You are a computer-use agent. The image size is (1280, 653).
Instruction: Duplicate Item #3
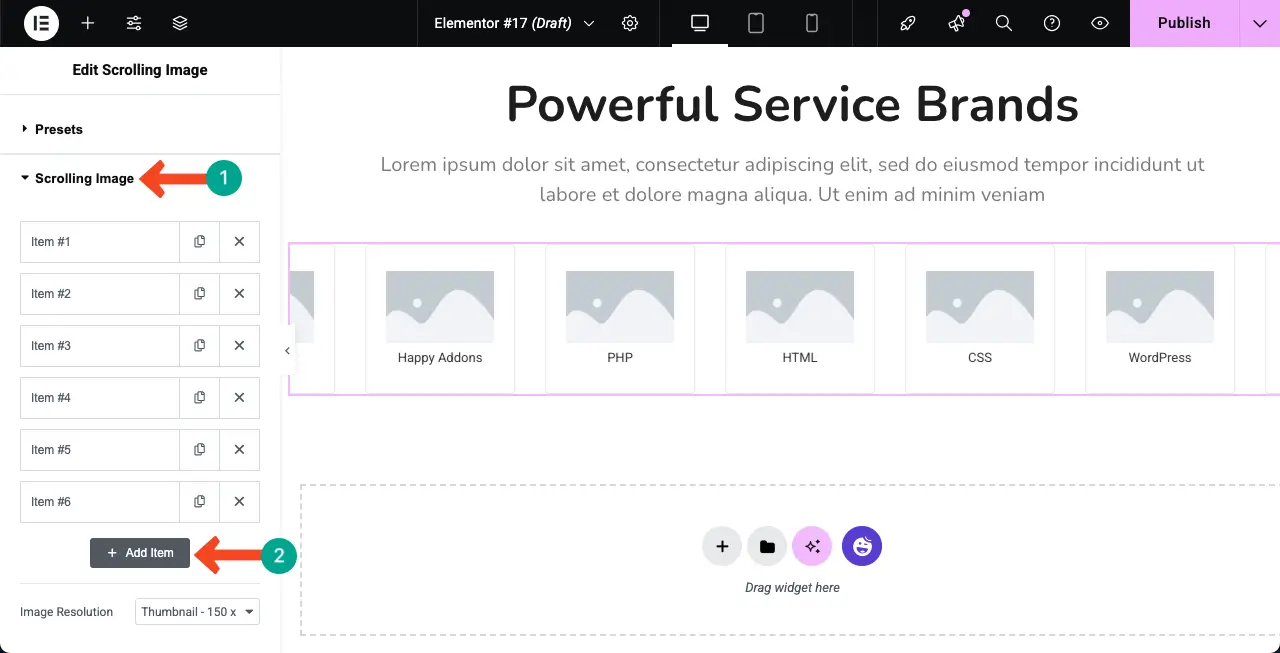[200, 346]
